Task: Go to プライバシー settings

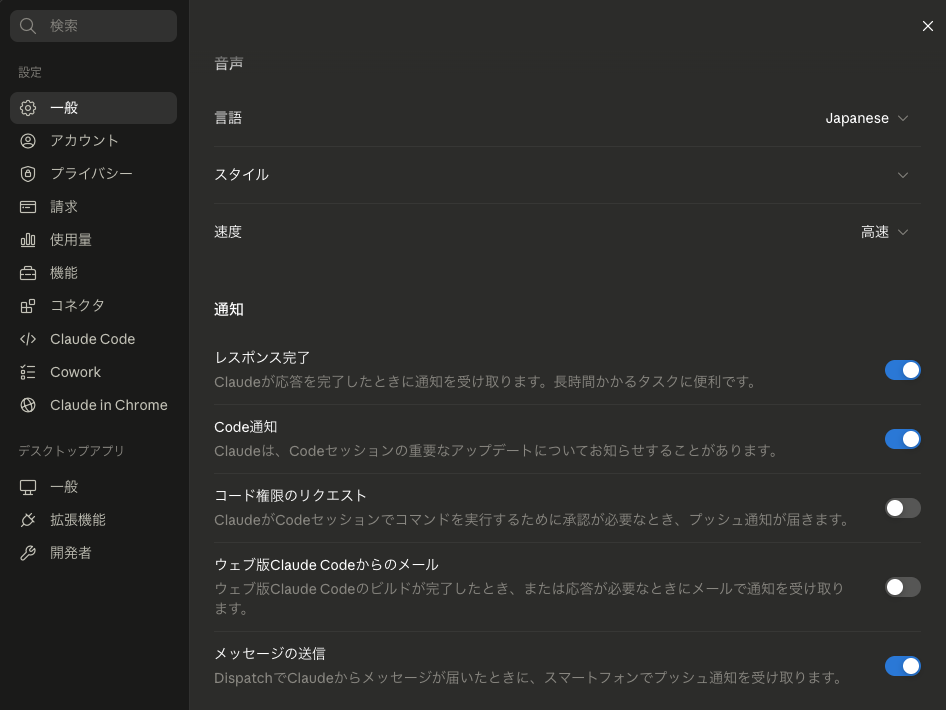Action: [94, 174]
